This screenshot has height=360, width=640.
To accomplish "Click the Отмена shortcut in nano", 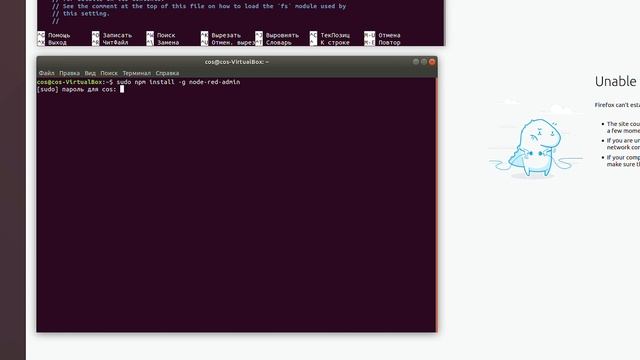I will click(382, 36).
